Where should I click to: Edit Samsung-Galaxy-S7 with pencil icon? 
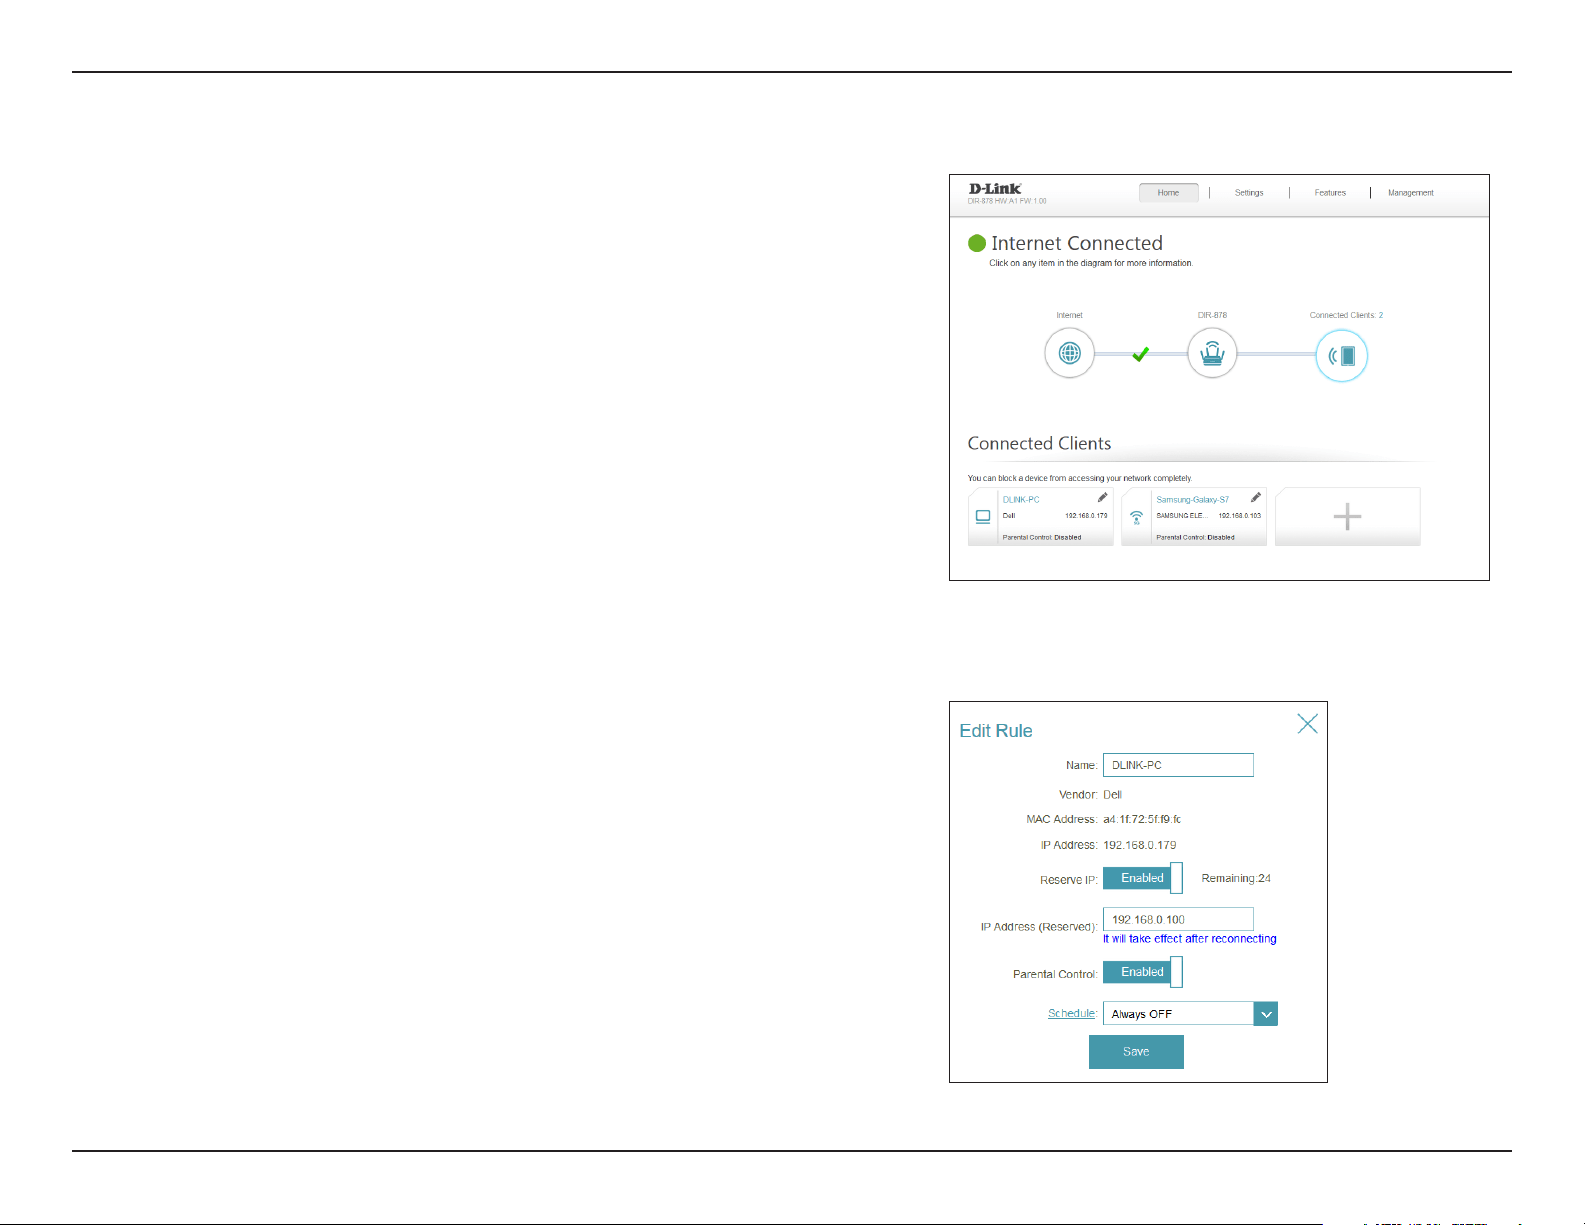pos(1256,498)
